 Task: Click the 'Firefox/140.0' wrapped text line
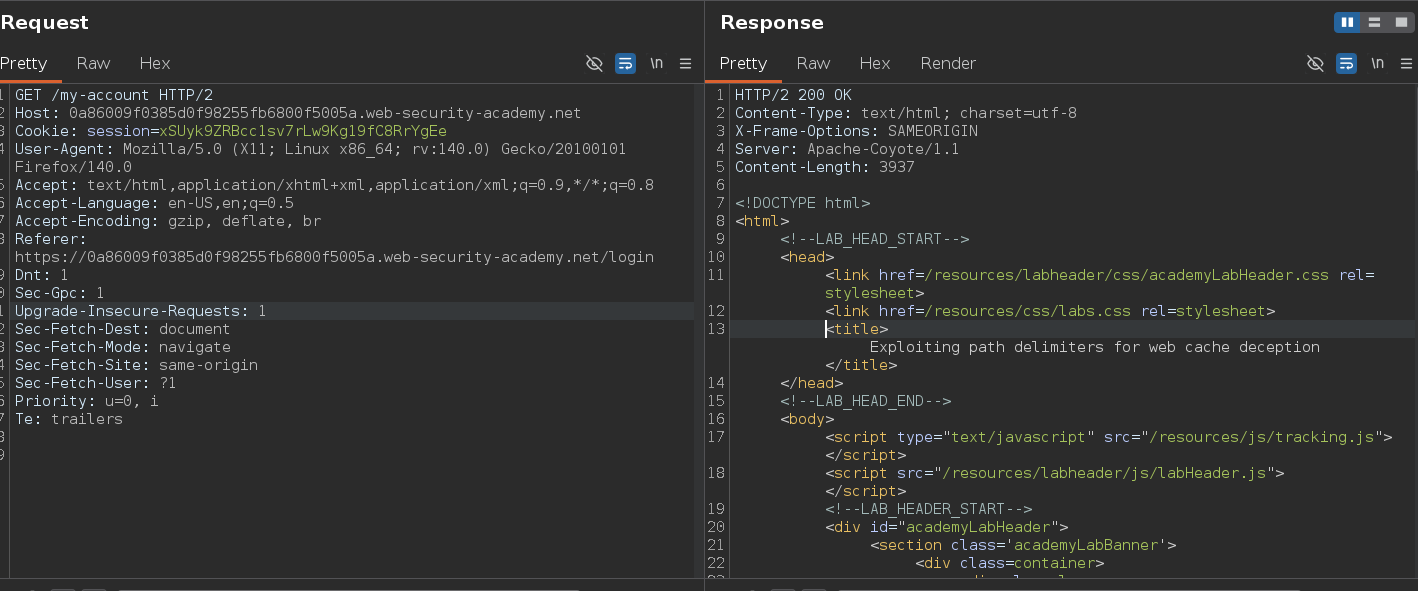73,167
